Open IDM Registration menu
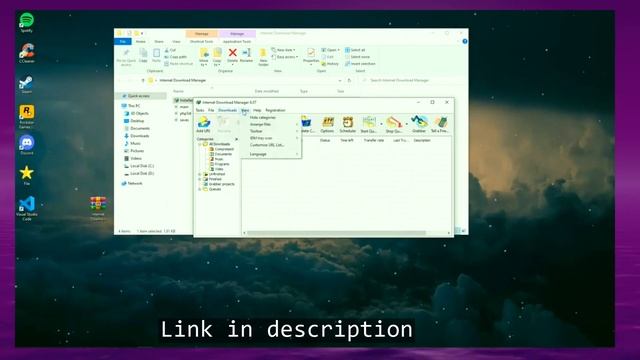Viewport: 640px width, 360px height. (x=275, y=110)
